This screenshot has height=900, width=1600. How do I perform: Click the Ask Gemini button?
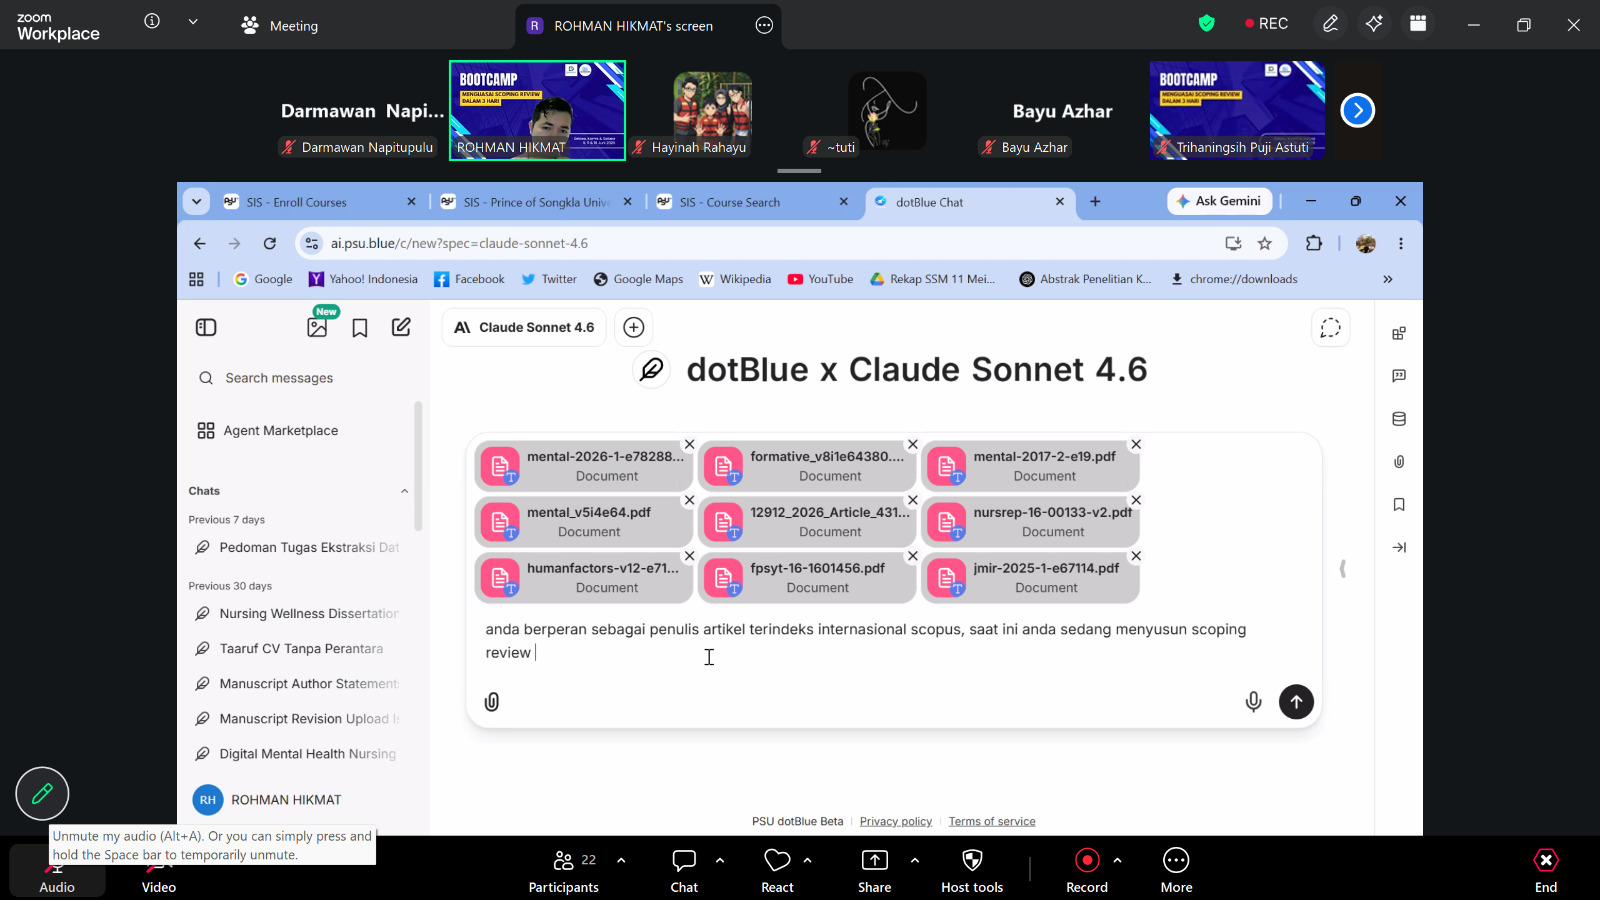tap(1219, 201)
